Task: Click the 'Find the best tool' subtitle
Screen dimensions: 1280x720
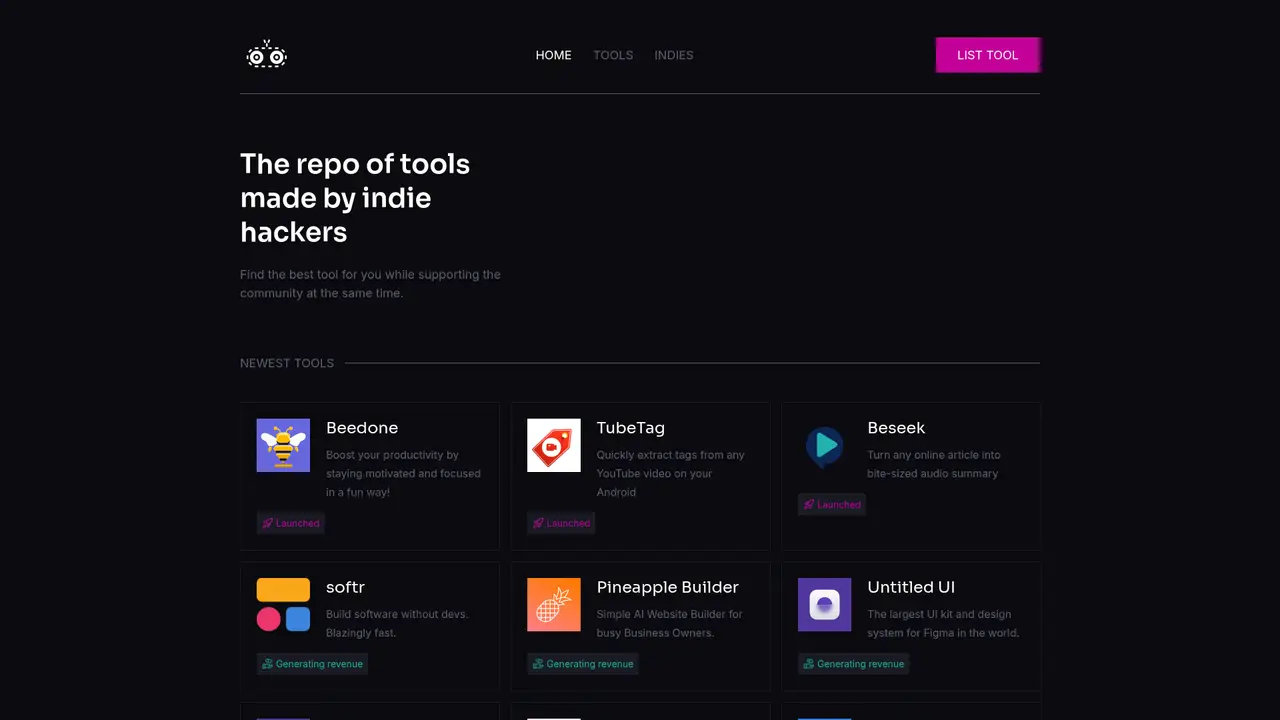Action: pyautogui.click(x=370, y=284)
